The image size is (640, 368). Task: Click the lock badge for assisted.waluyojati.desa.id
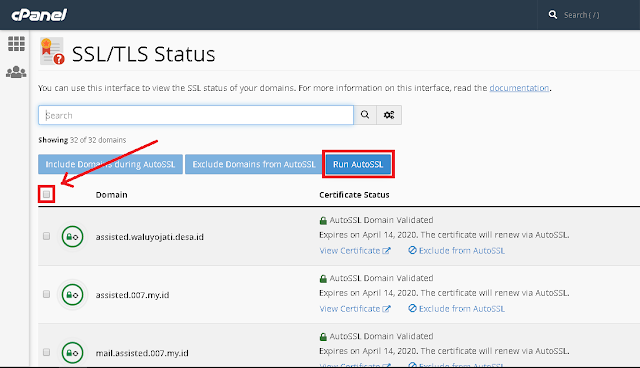(x=72, y=237)
